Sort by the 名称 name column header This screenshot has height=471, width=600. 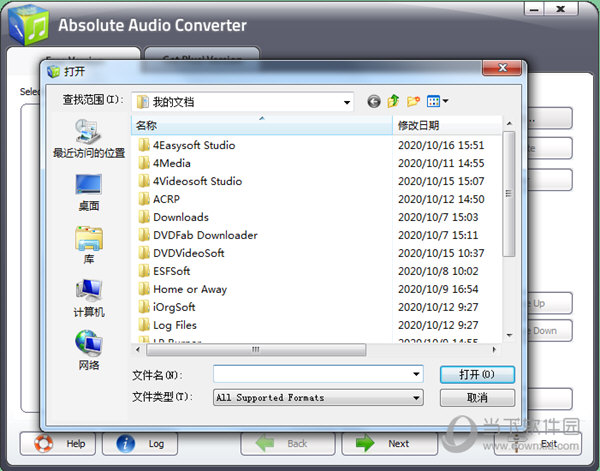click(x=262, y=125)
